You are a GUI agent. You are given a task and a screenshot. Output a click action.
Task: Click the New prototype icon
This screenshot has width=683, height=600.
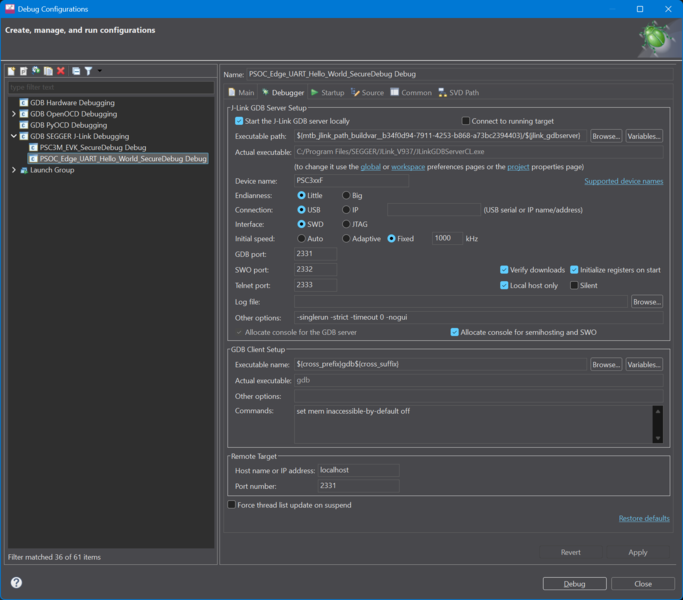[24, 71]
